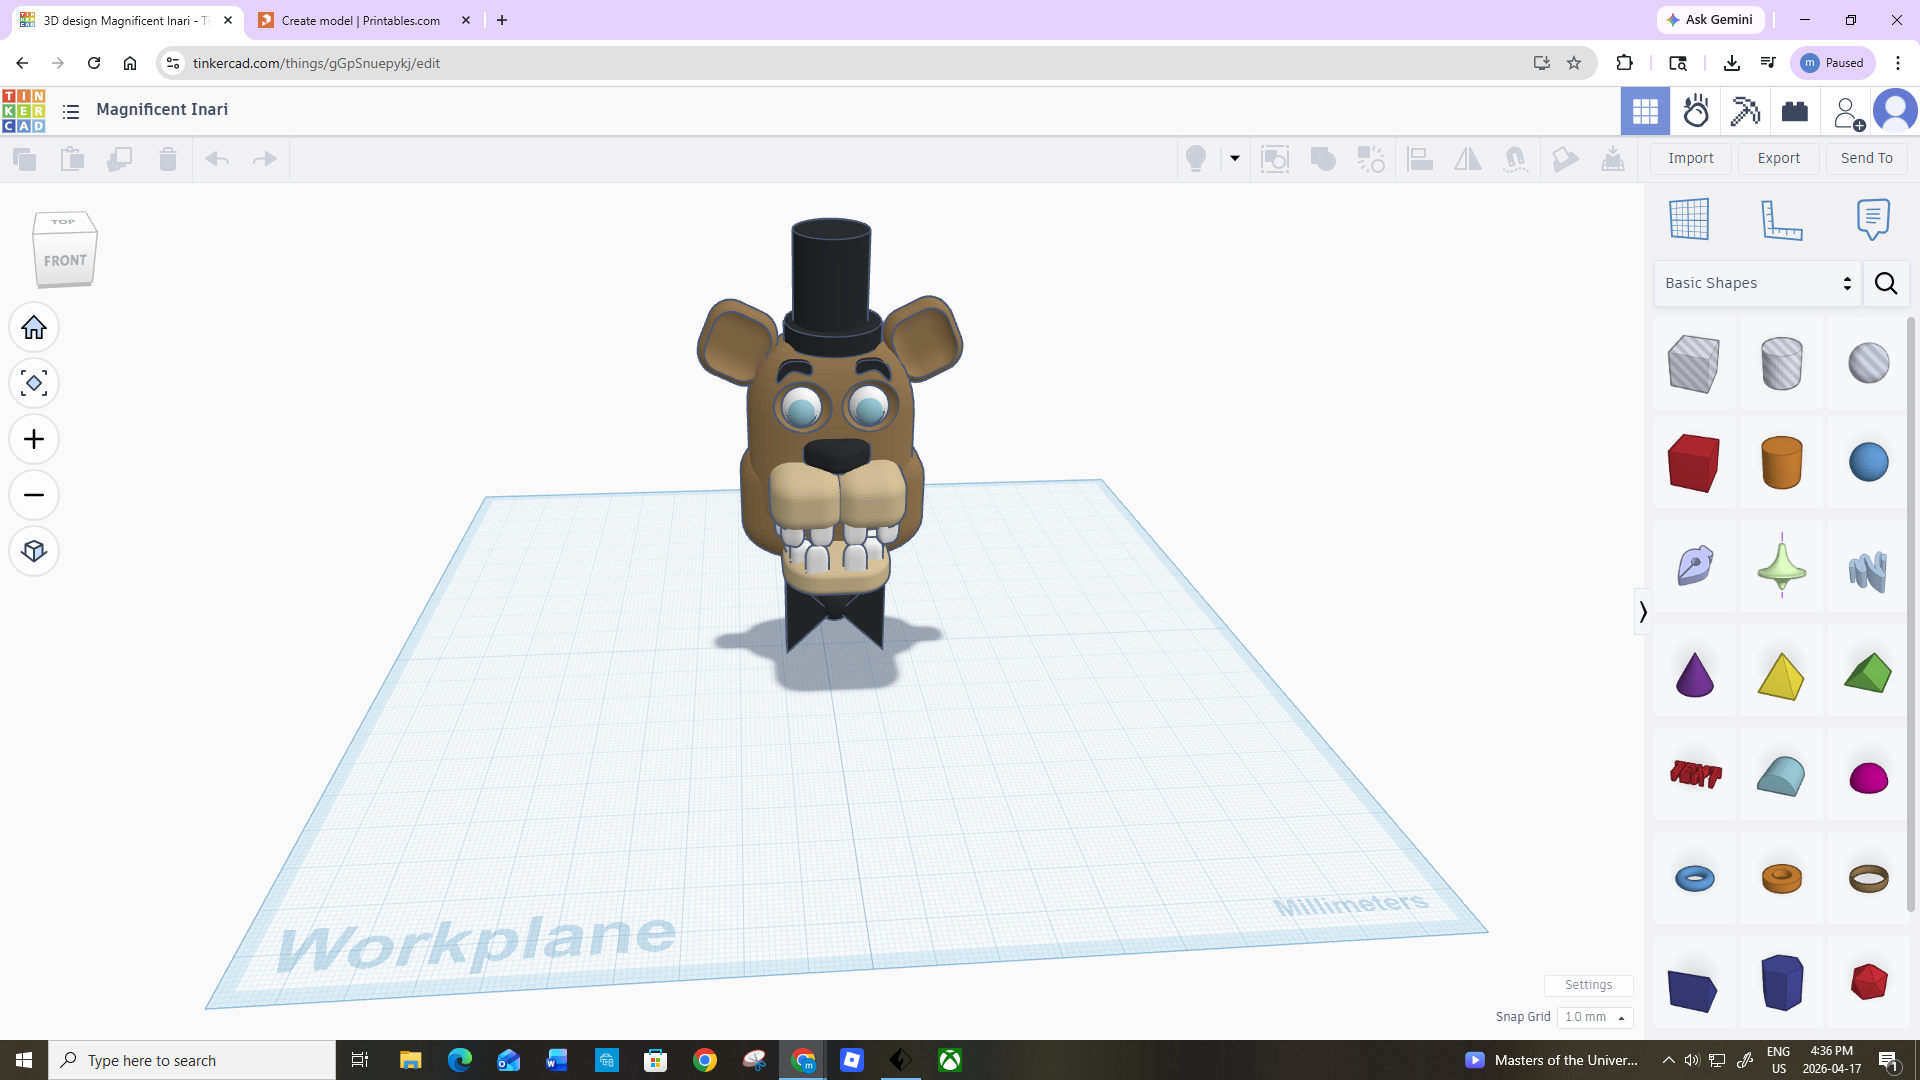Click the Duplicate and repeat icon
The height and width of the screenshot is (1080, 1920).
pos(120,159)
